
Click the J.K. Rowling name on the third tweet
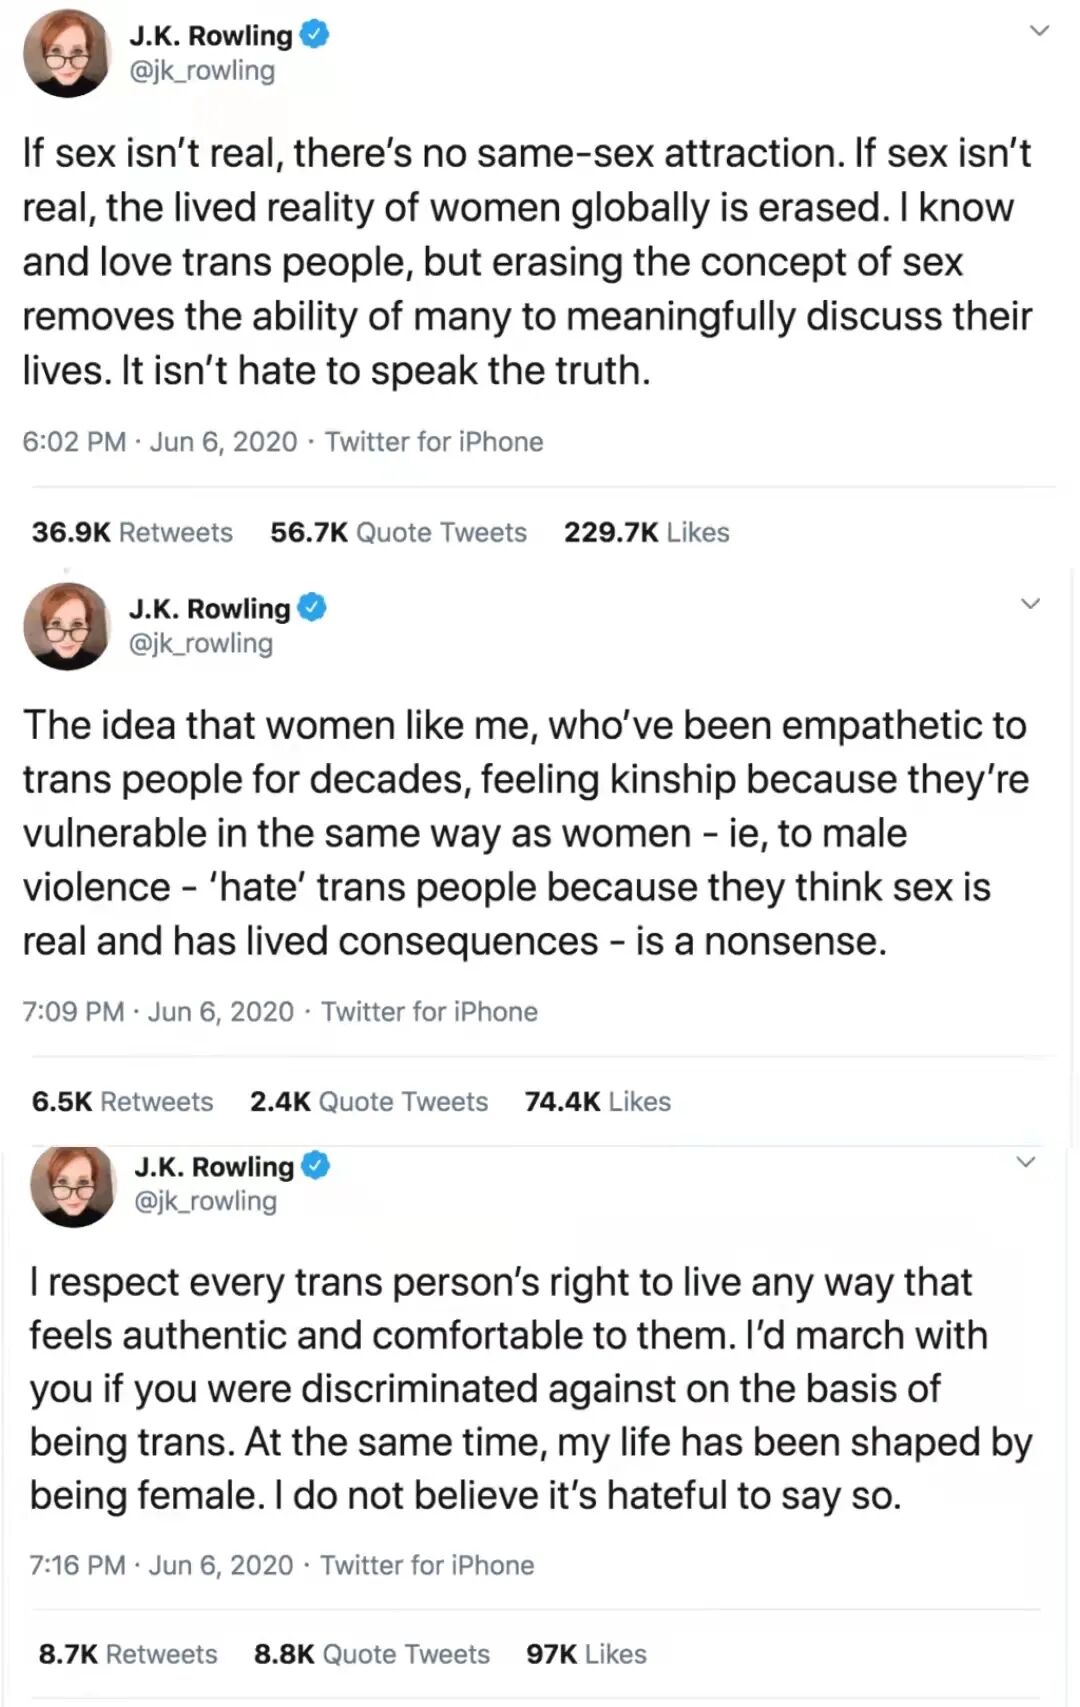click(214, 1167)
